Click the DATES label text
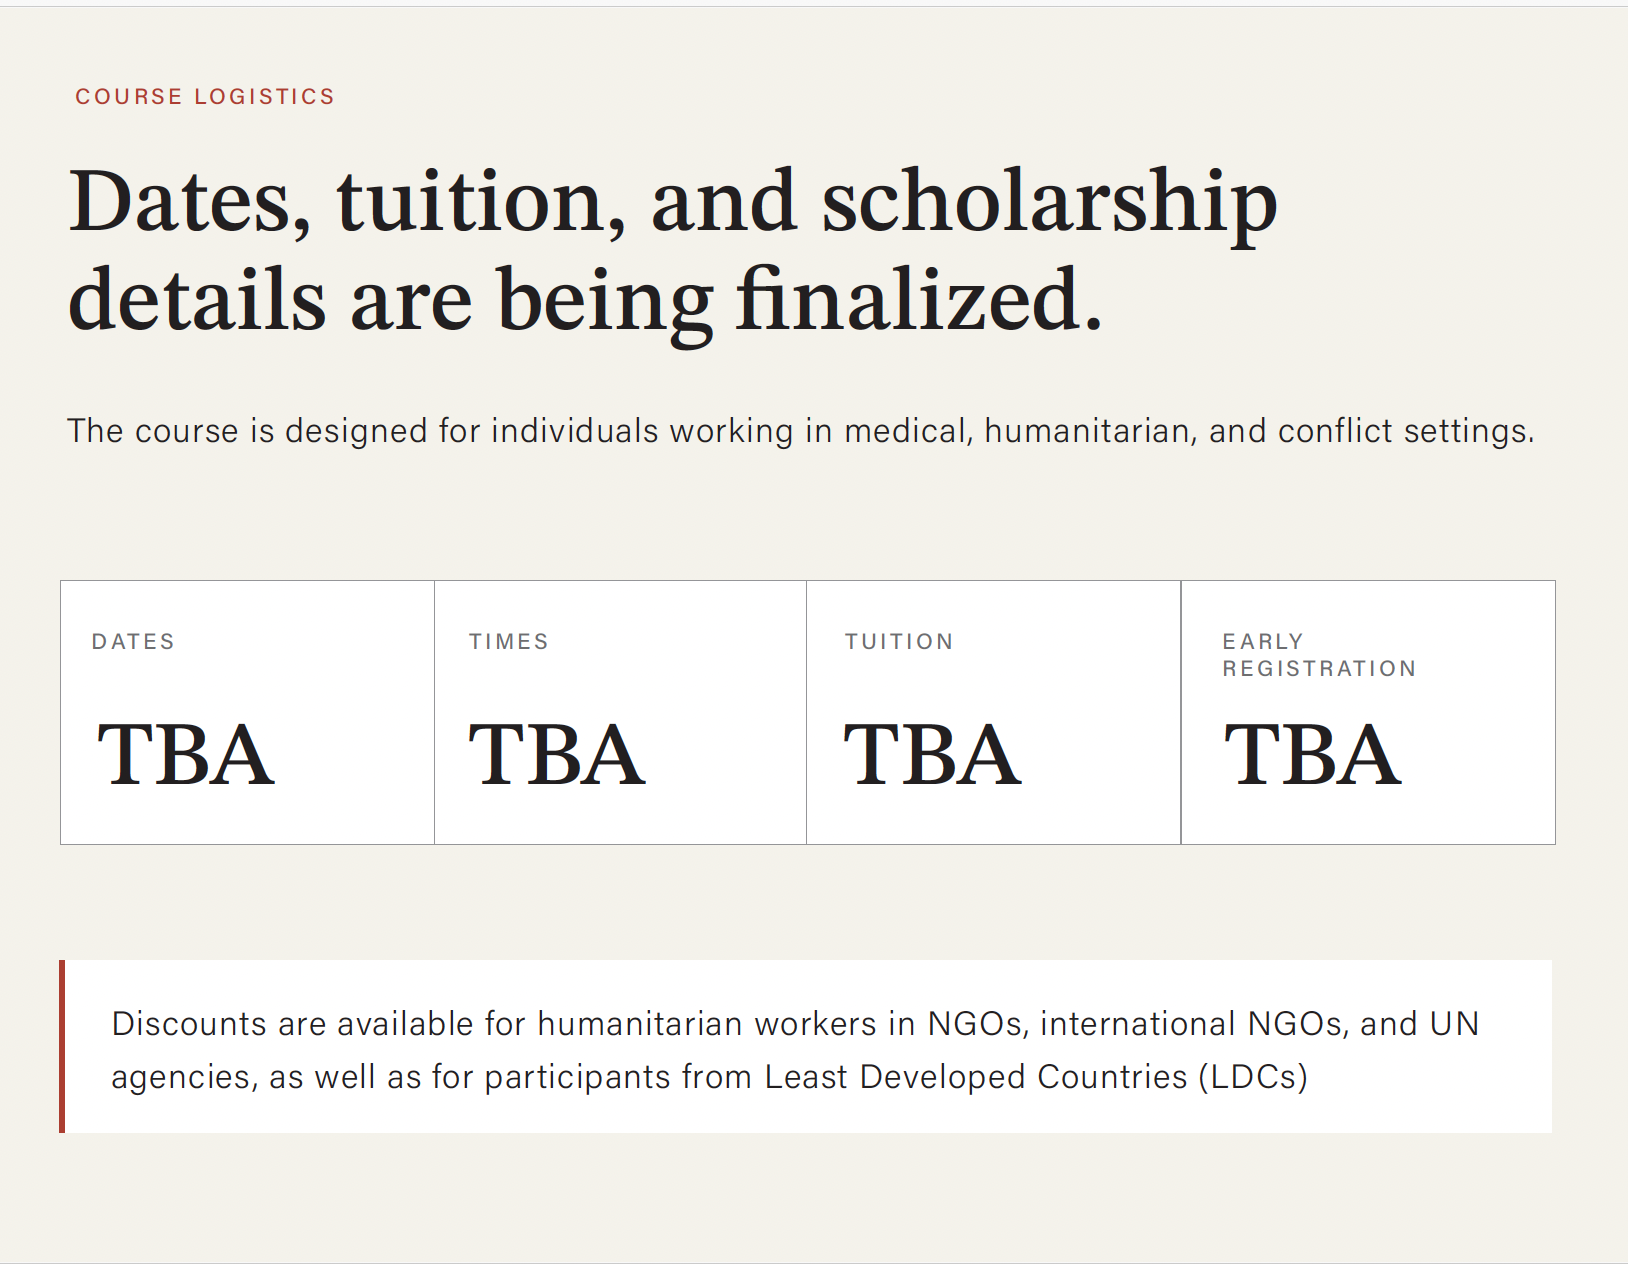 click(x=133, y=642)
